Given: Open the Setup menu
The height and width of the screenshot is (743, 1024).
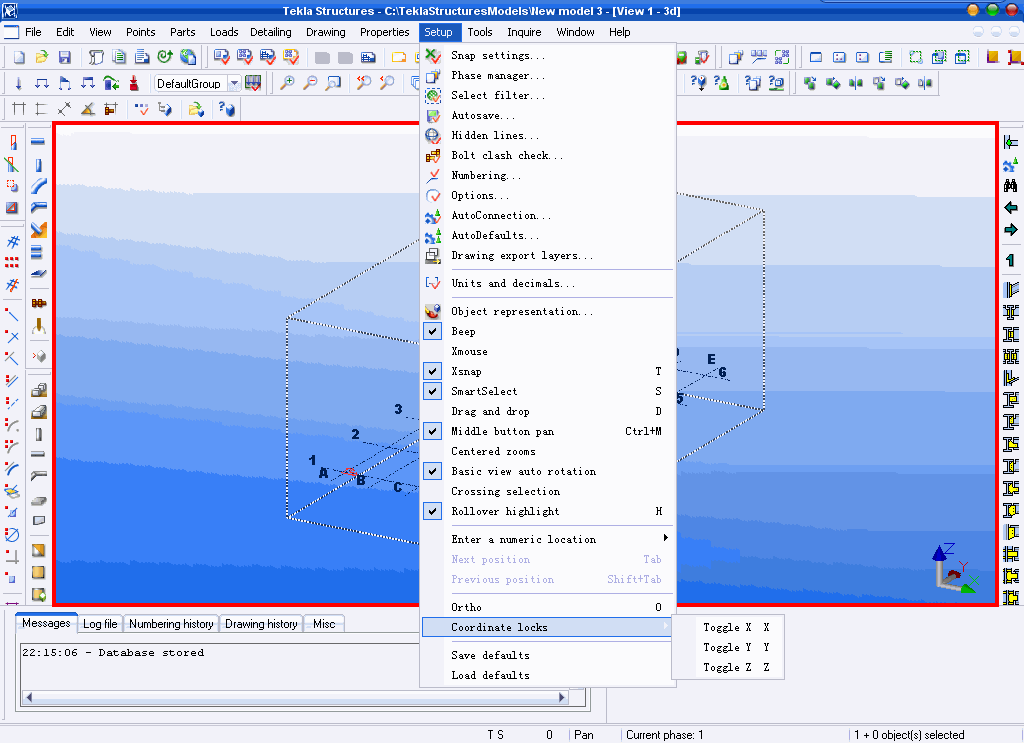Looking at the screenshot, I should (438, 32).
